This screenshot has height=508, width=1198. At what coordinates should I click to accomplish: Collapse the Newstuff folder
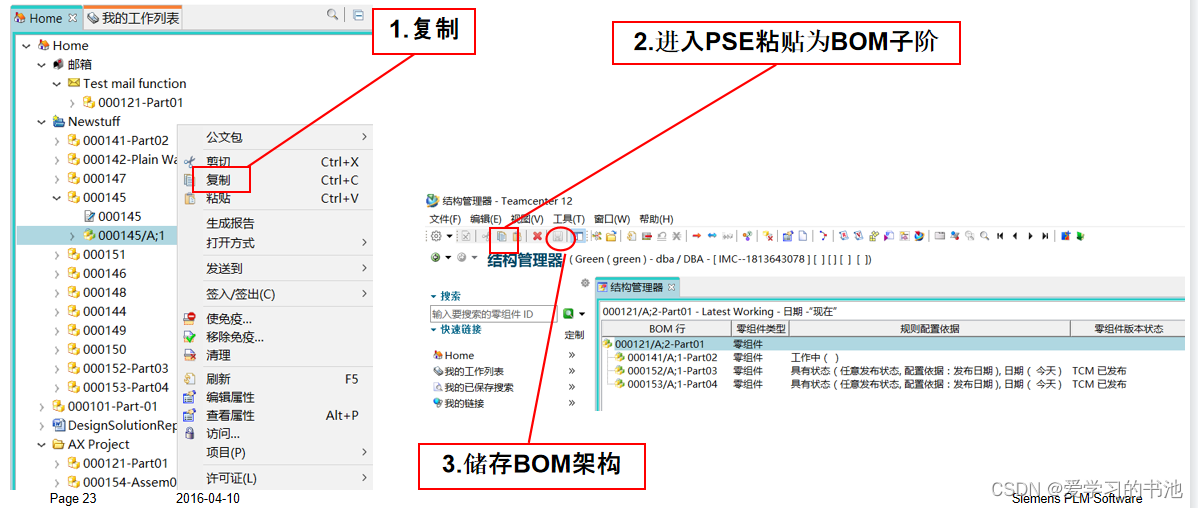(x=42, y=121)
